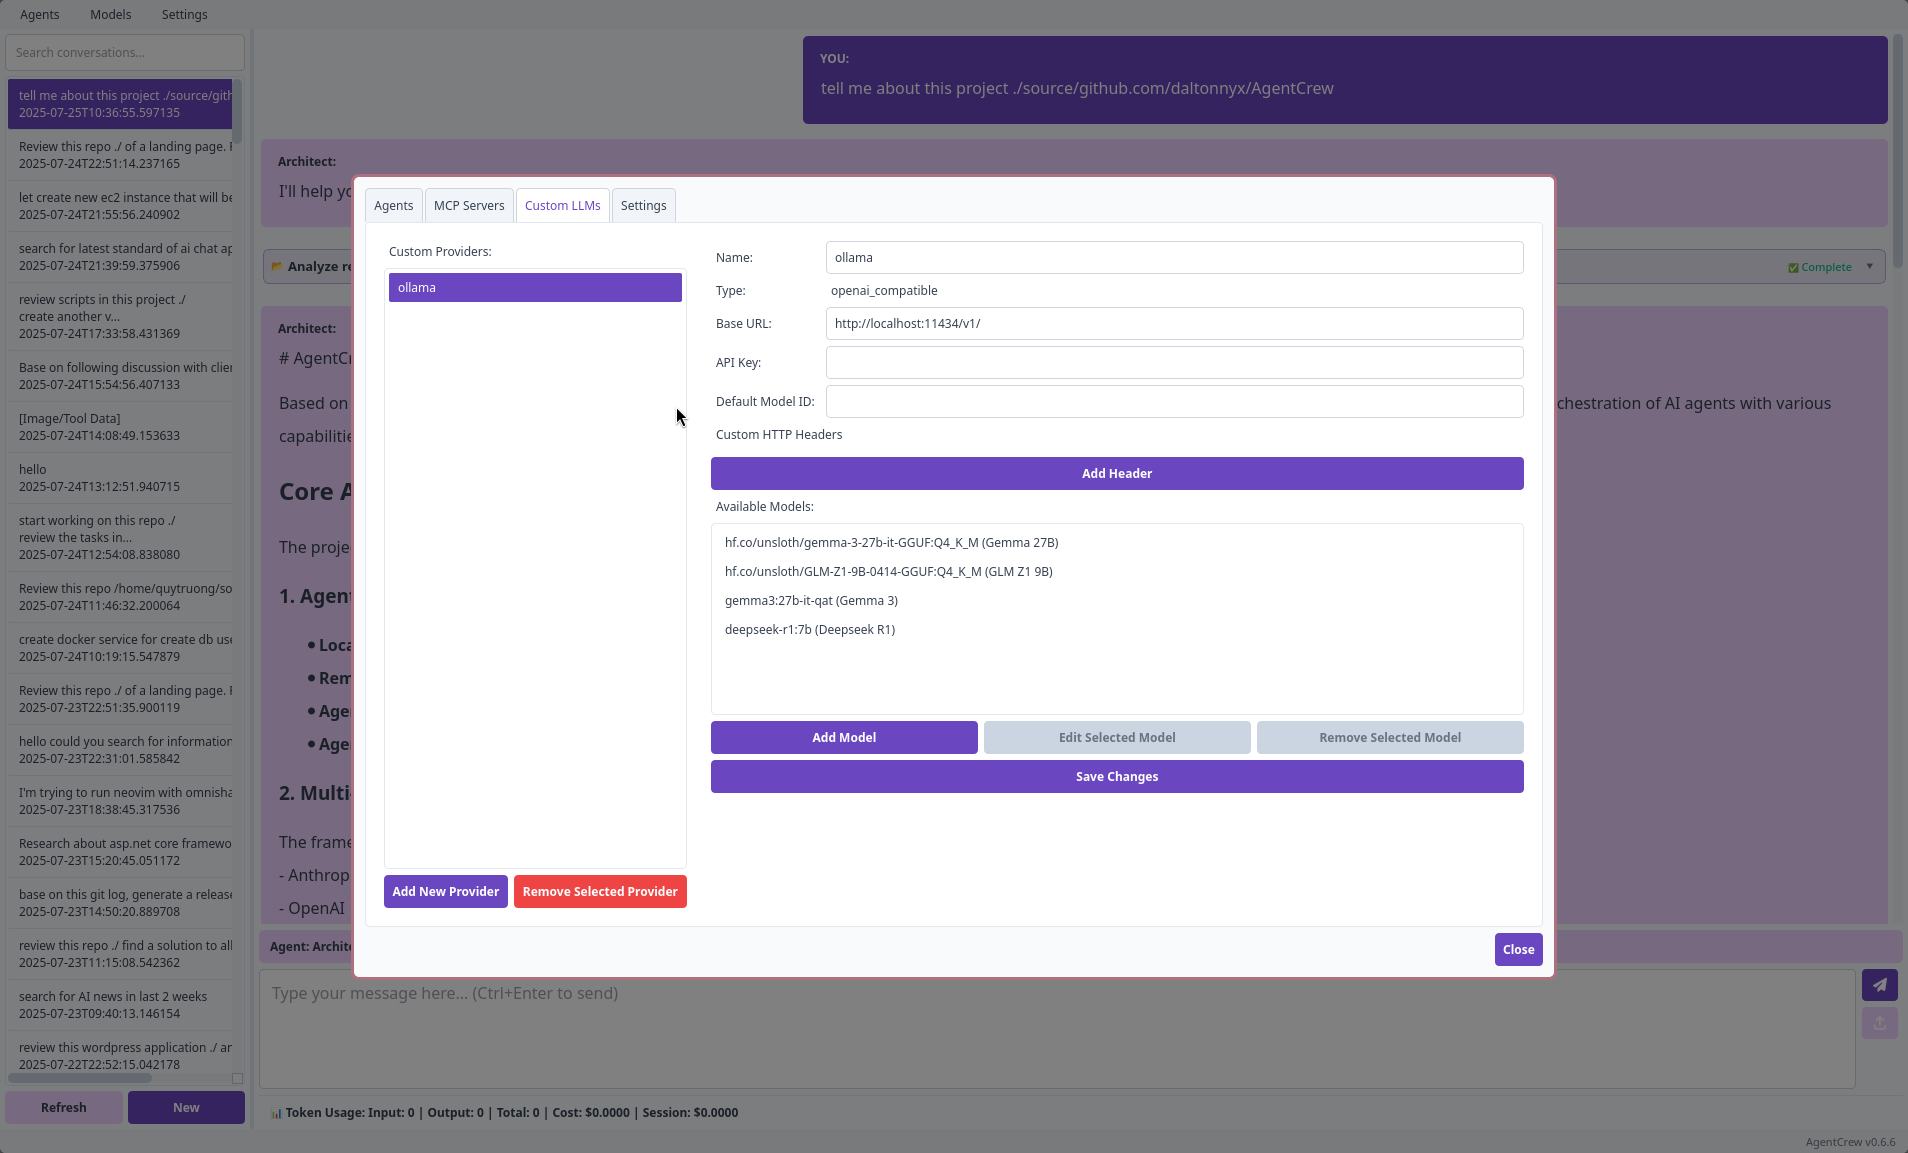Open 'let create new ec2 instance' conversation

click(120, 206)
